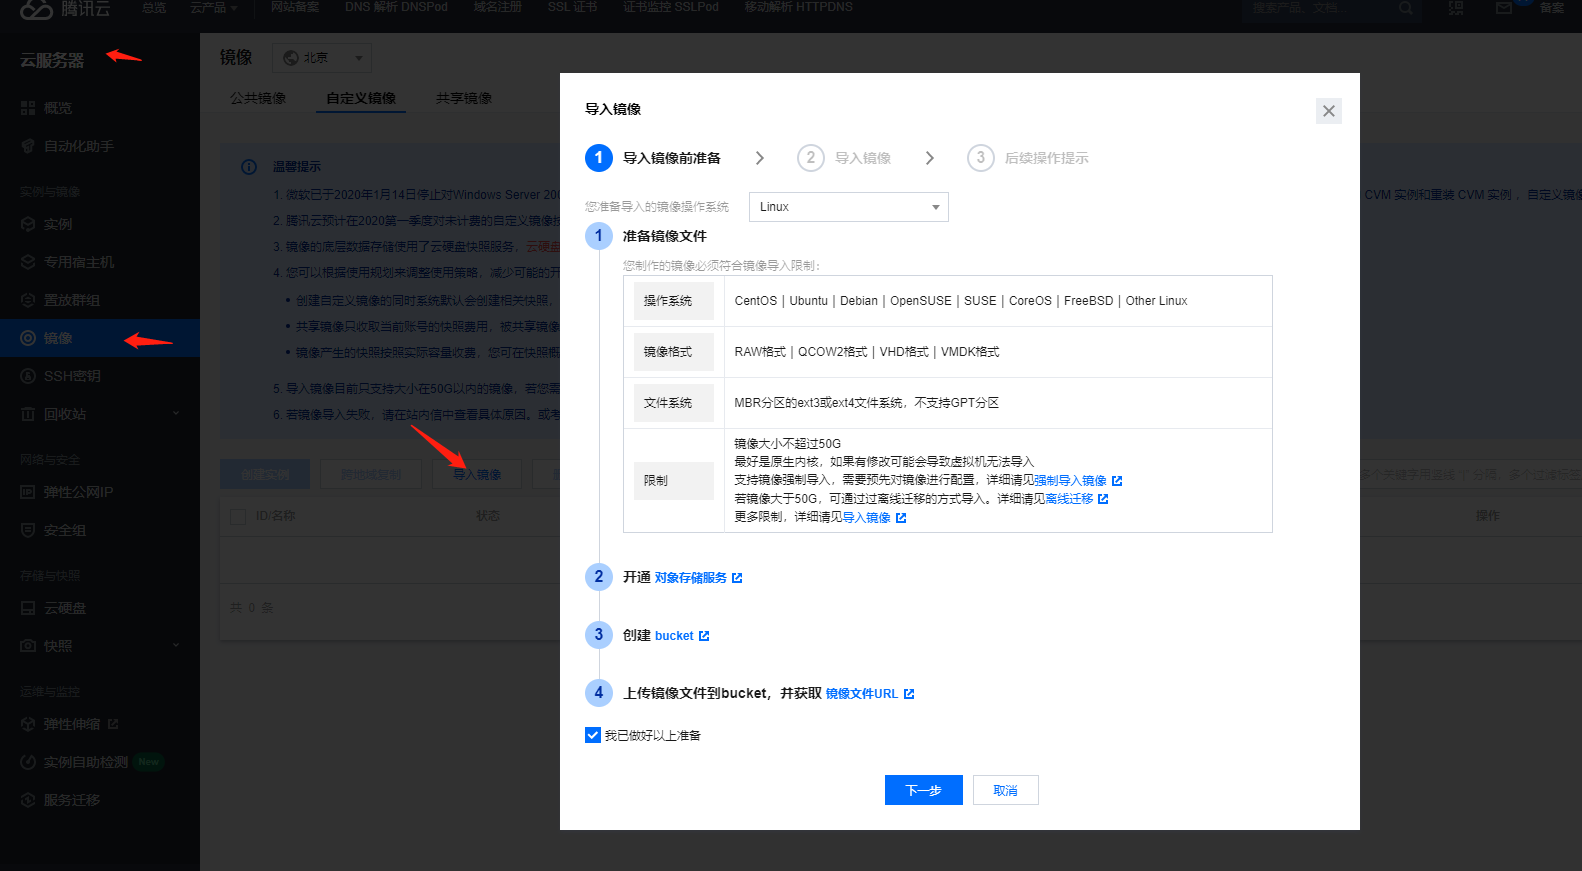Open the message mail icon in header
Viewport: 1582px width, 871px height.
pos(1503,8)
